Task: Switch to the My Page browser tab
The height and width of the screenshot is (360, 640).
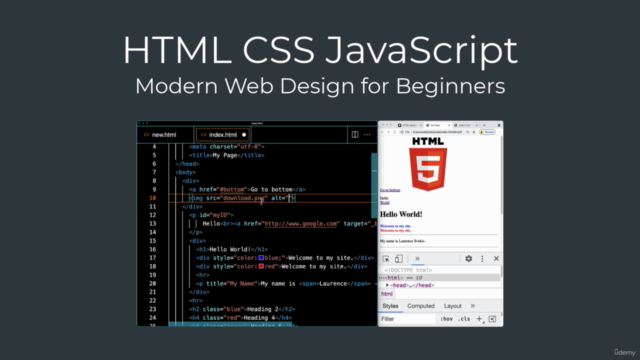Action: point(437,125)
